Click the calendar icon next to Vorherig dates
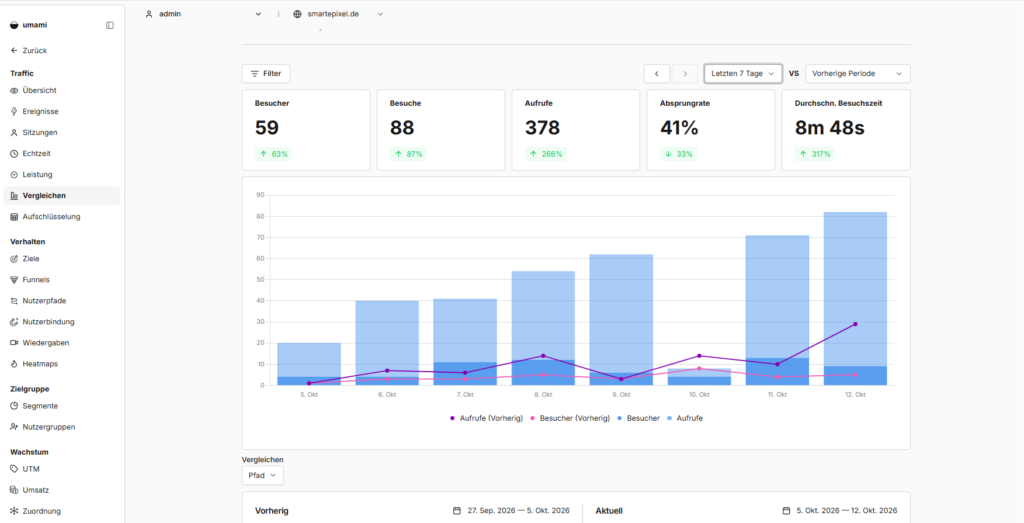The width and height of the screenshot is (1024, 523). (457, 511)
